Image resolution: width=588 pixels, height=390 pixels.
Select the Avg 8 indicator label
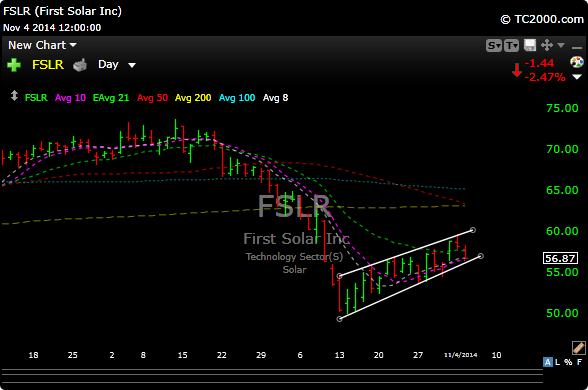276,98
